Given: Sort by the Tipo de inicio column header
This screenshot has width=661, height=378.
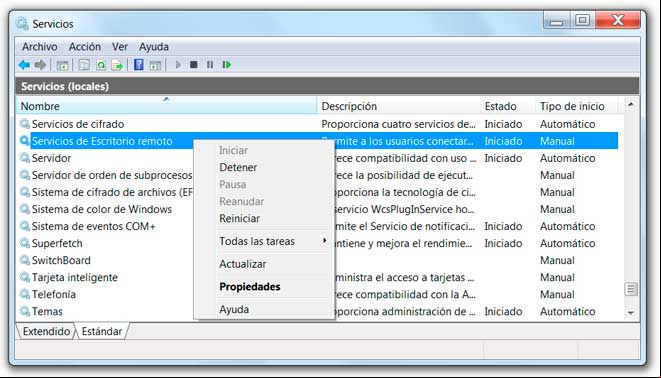Looking at the screenshot, I should point(577,106).
